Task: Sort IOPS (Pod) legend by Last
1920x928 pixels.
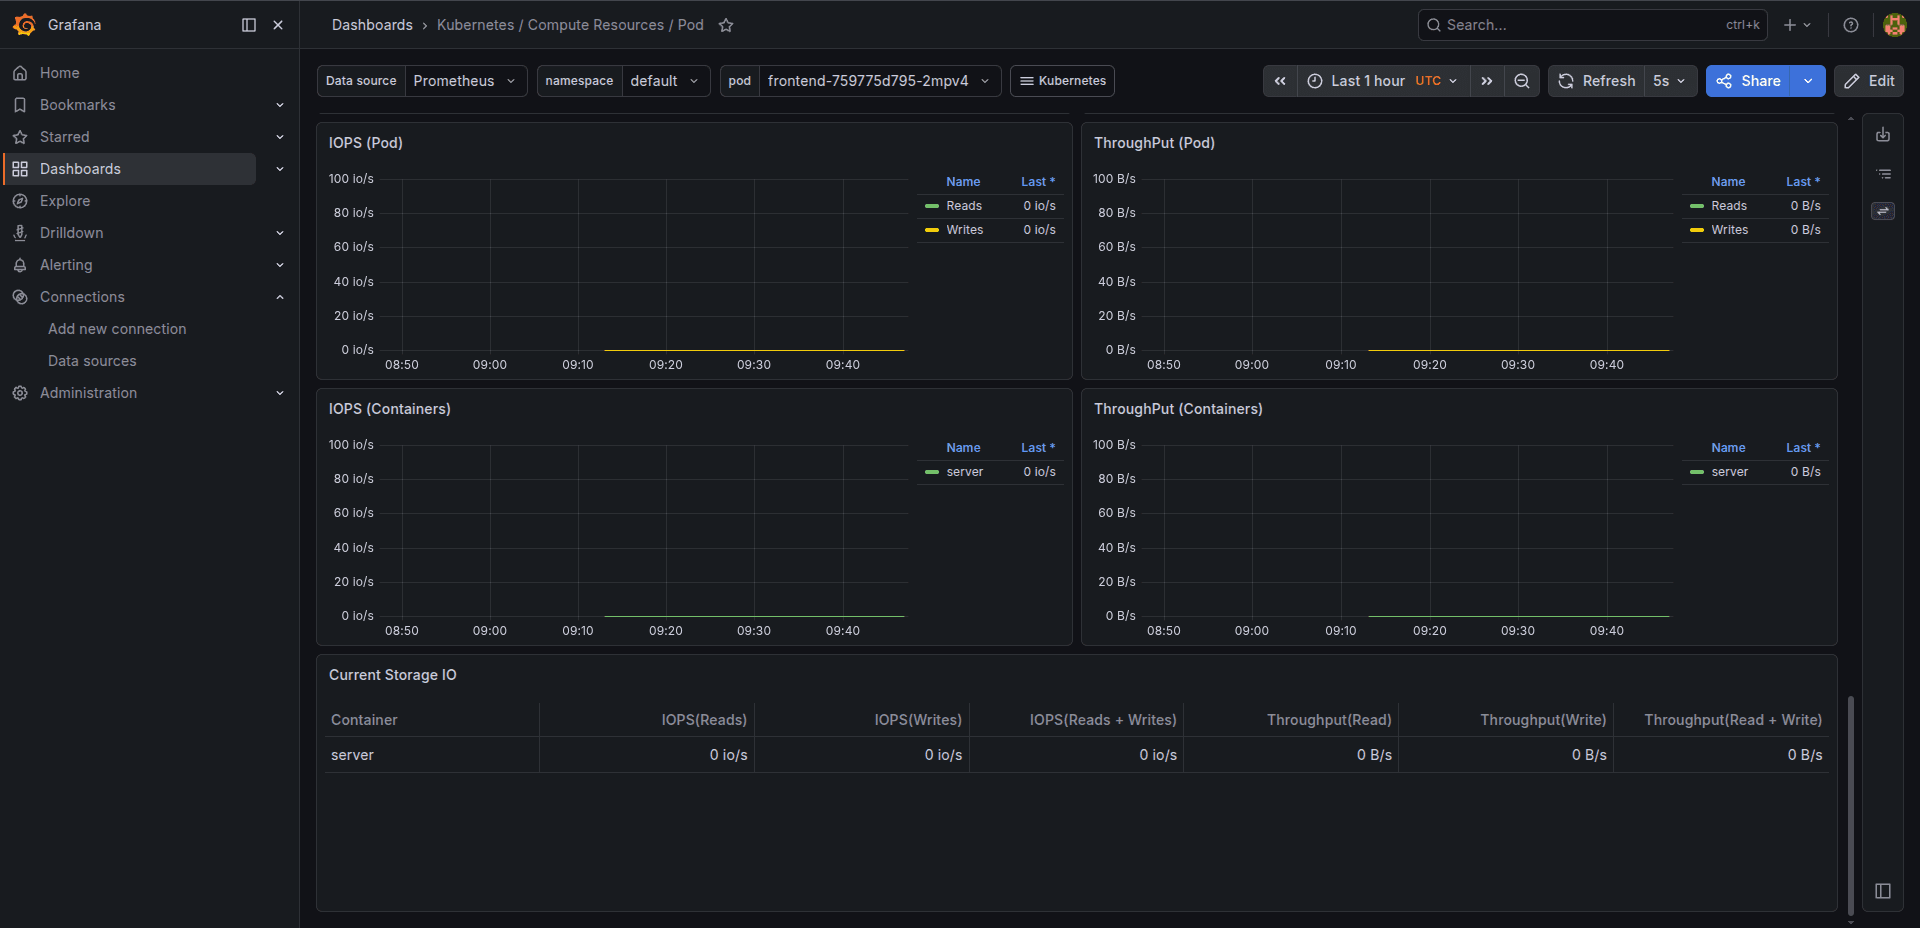Action: point(1038,182)
